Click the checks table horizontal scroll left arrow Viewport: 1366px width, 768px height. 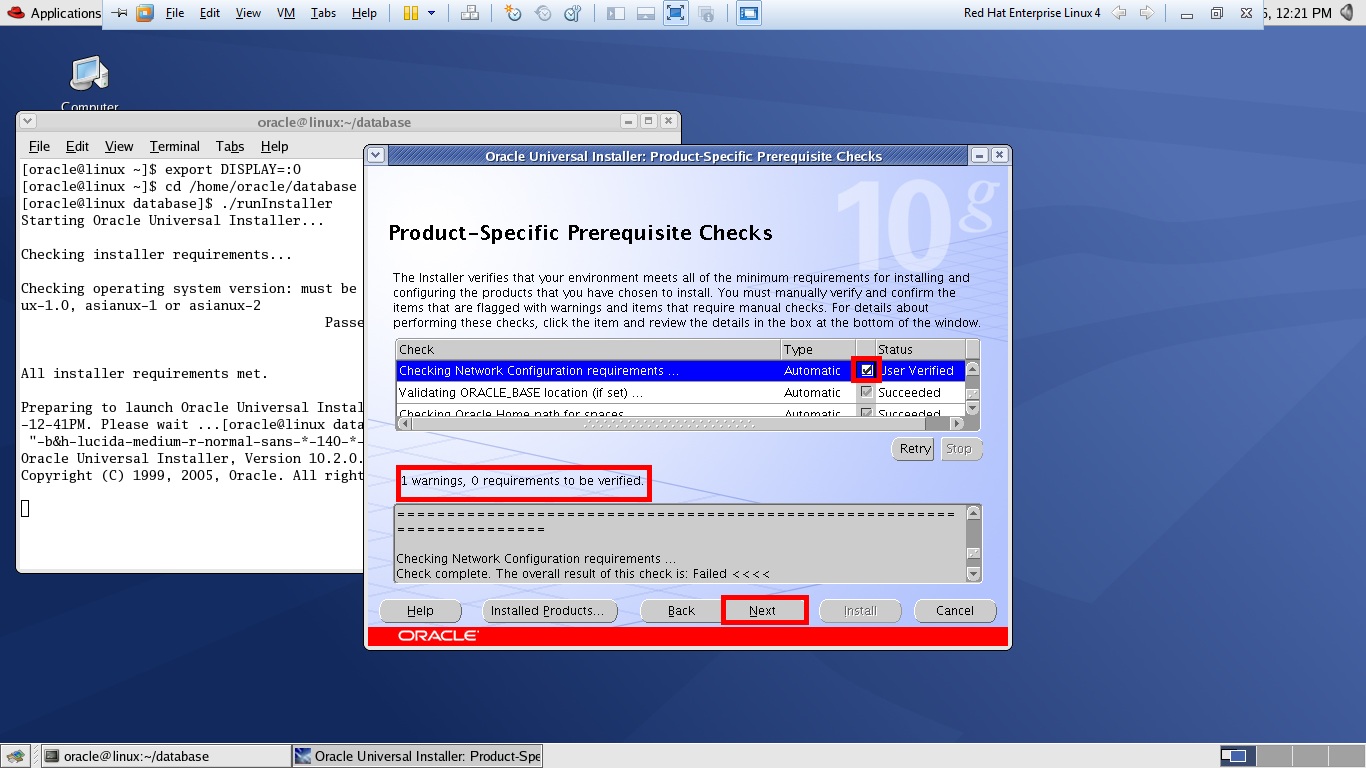coord(404,424)
